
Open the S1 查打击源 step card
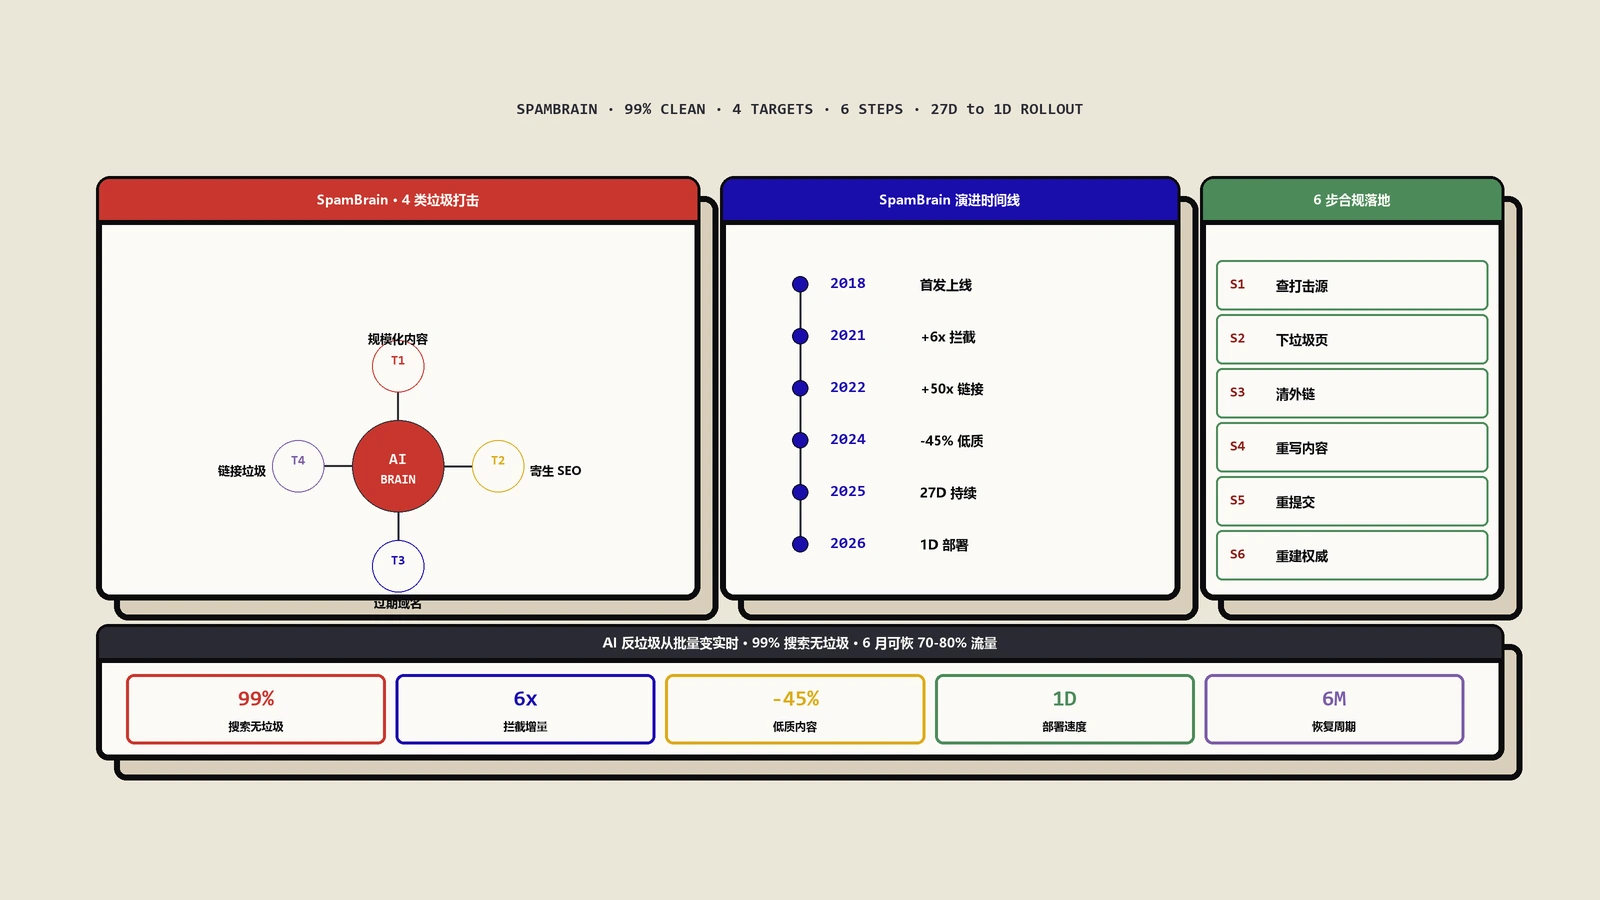click(1352, 285)
